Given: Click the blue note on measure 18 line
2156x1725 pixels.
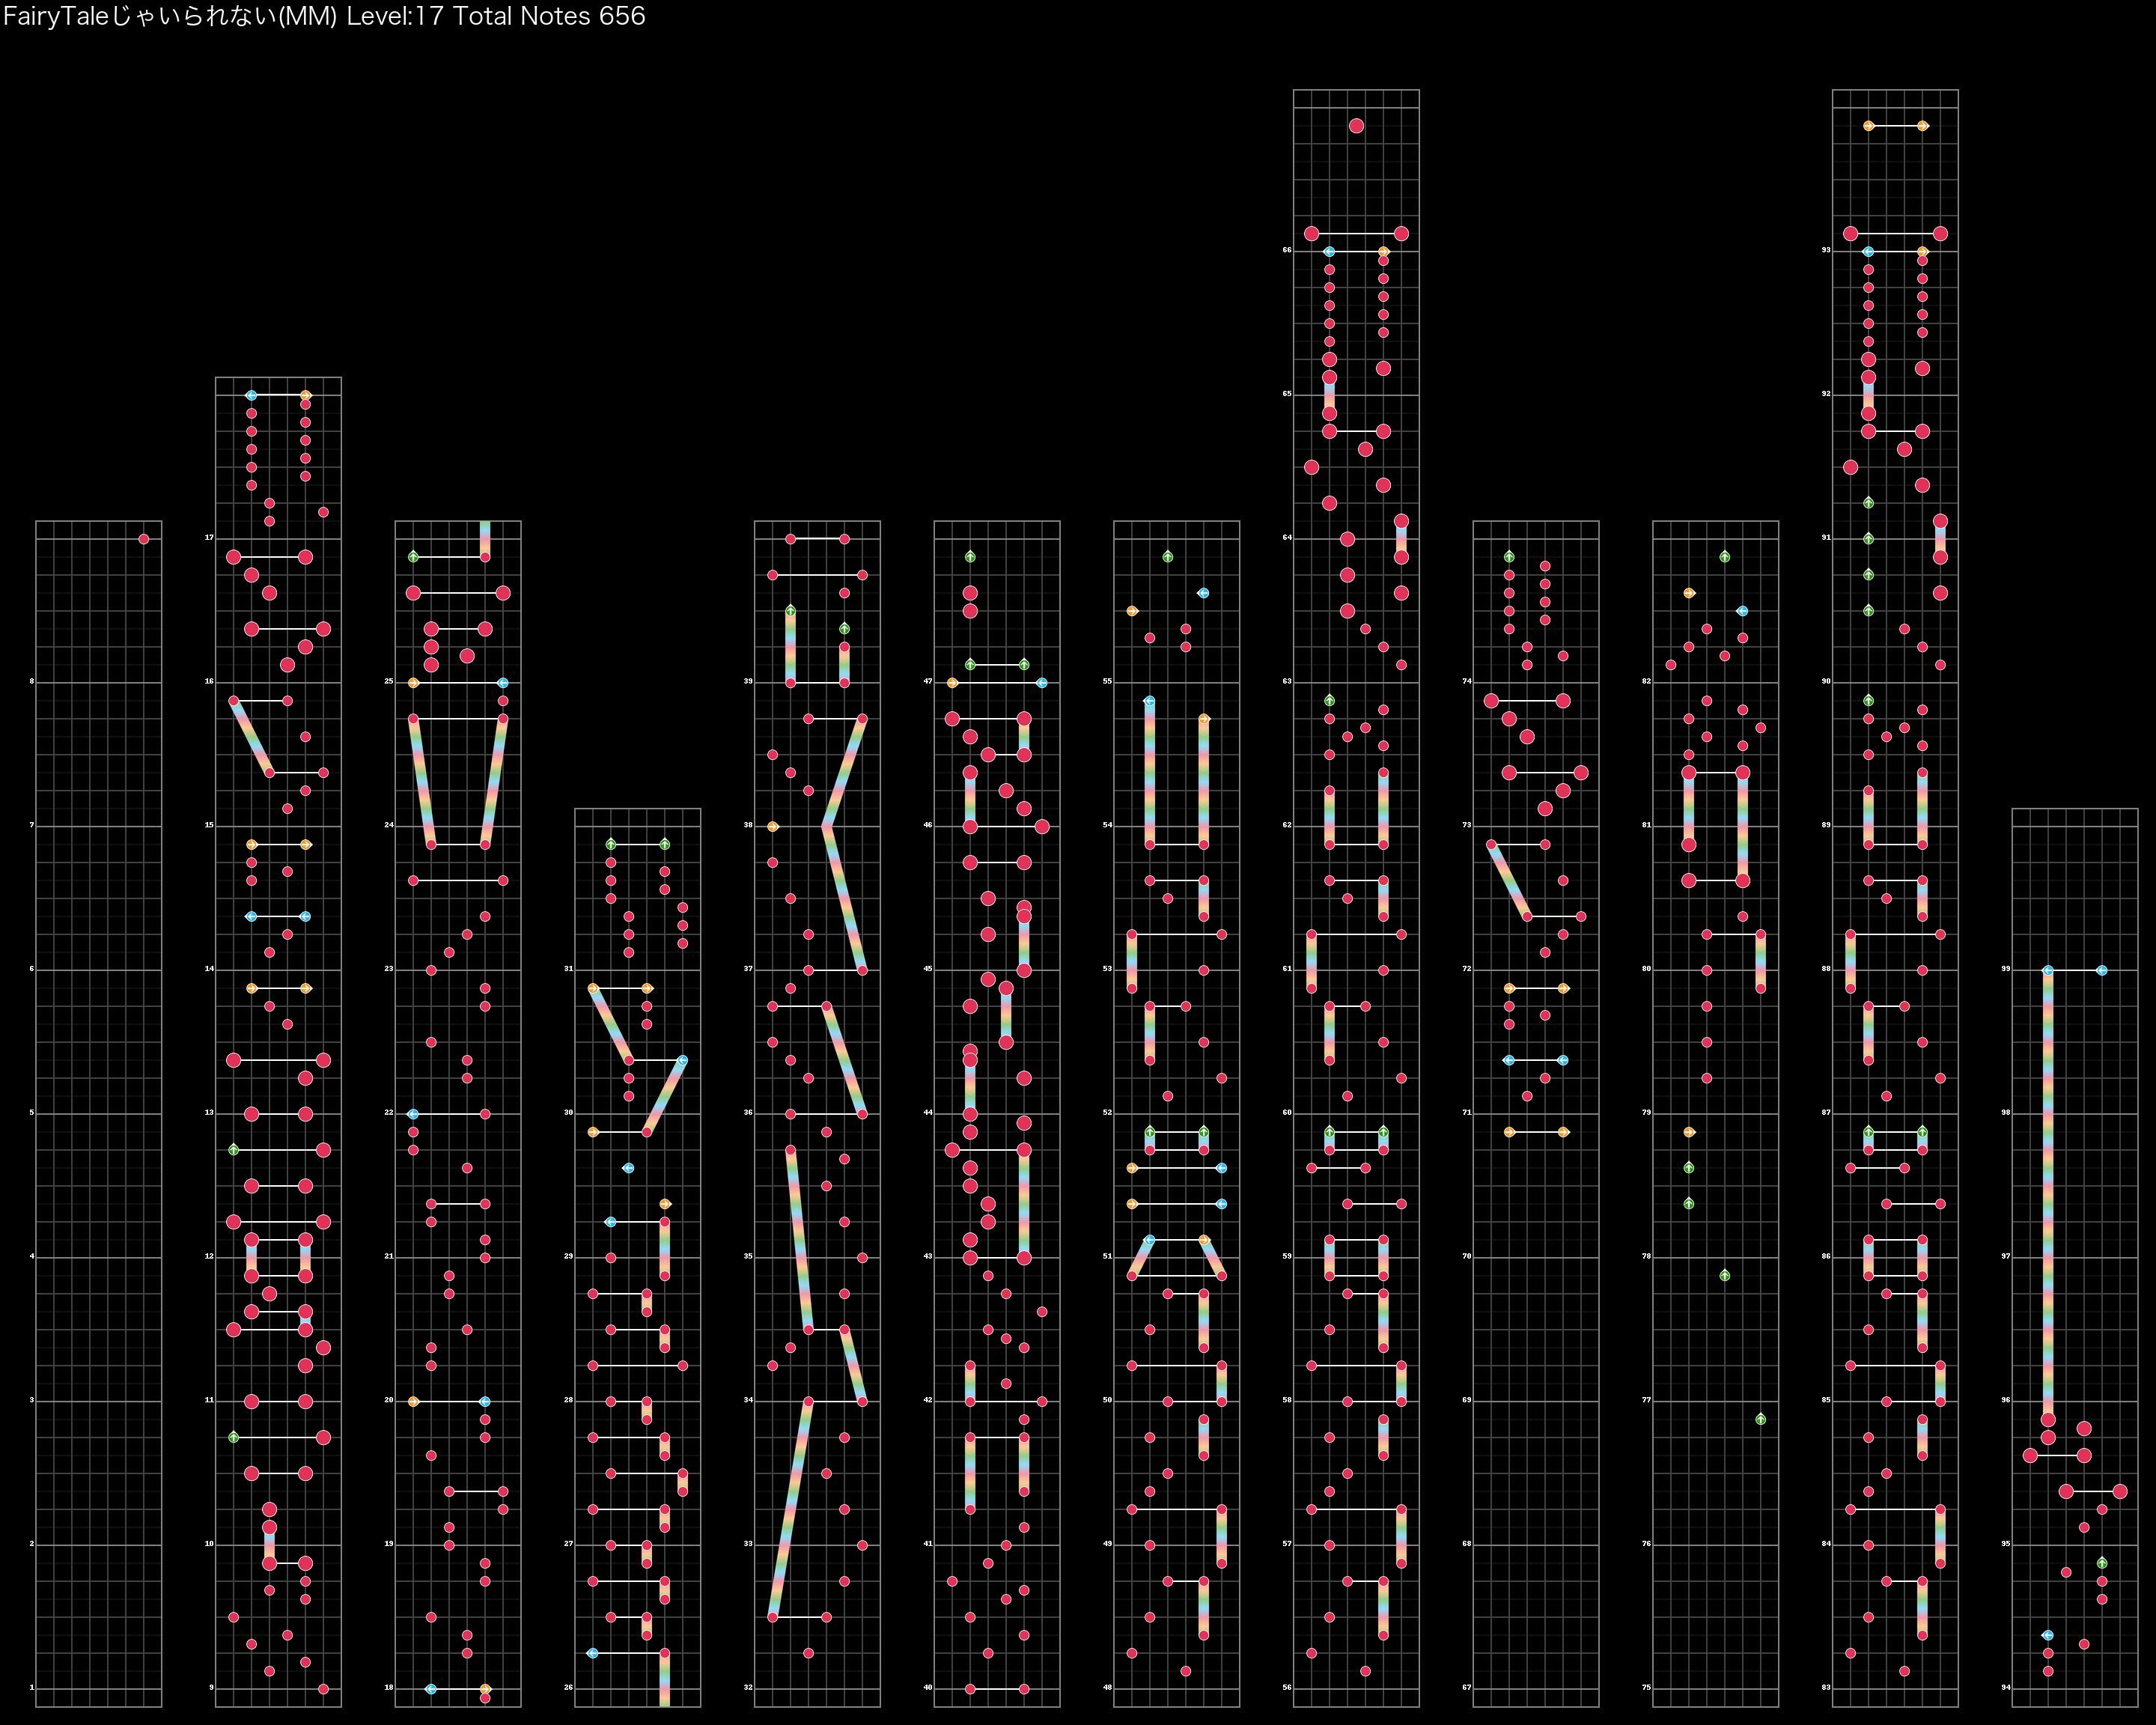Looking at the screenshot, I should coord(431,1689).
